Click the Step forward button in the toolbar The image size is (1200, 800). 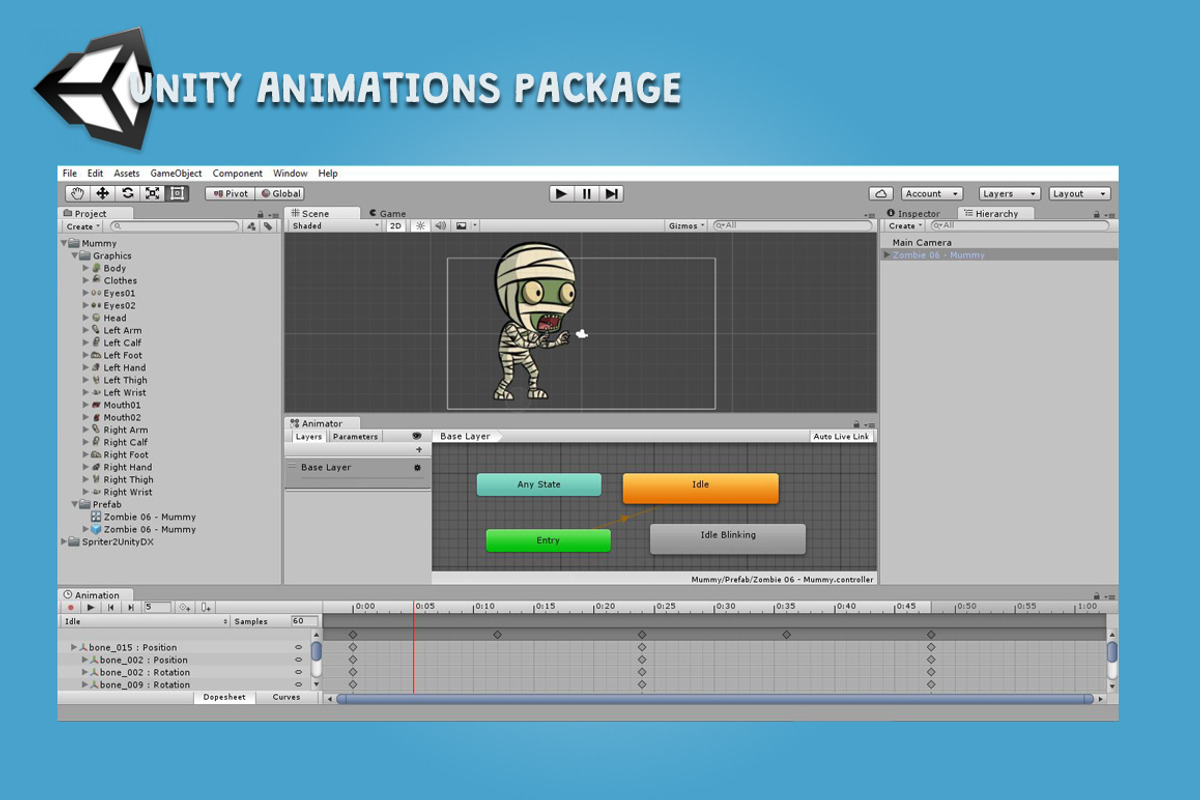[x=612, y=193]
